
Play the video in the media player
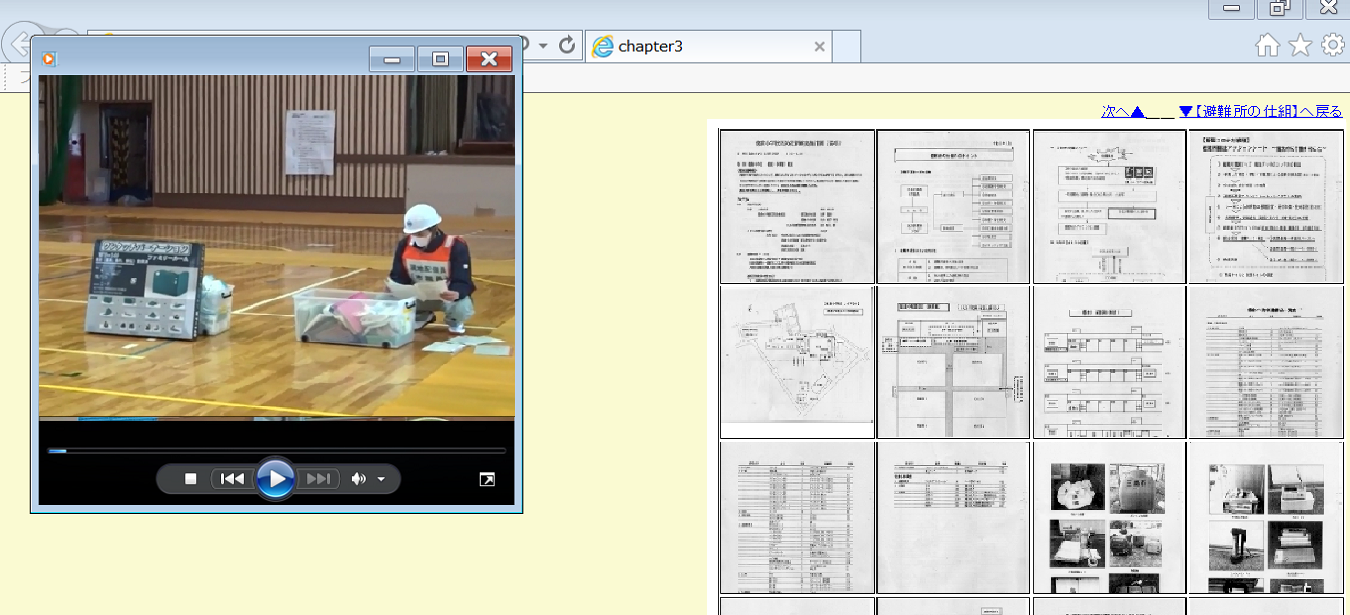click(275, 479)
